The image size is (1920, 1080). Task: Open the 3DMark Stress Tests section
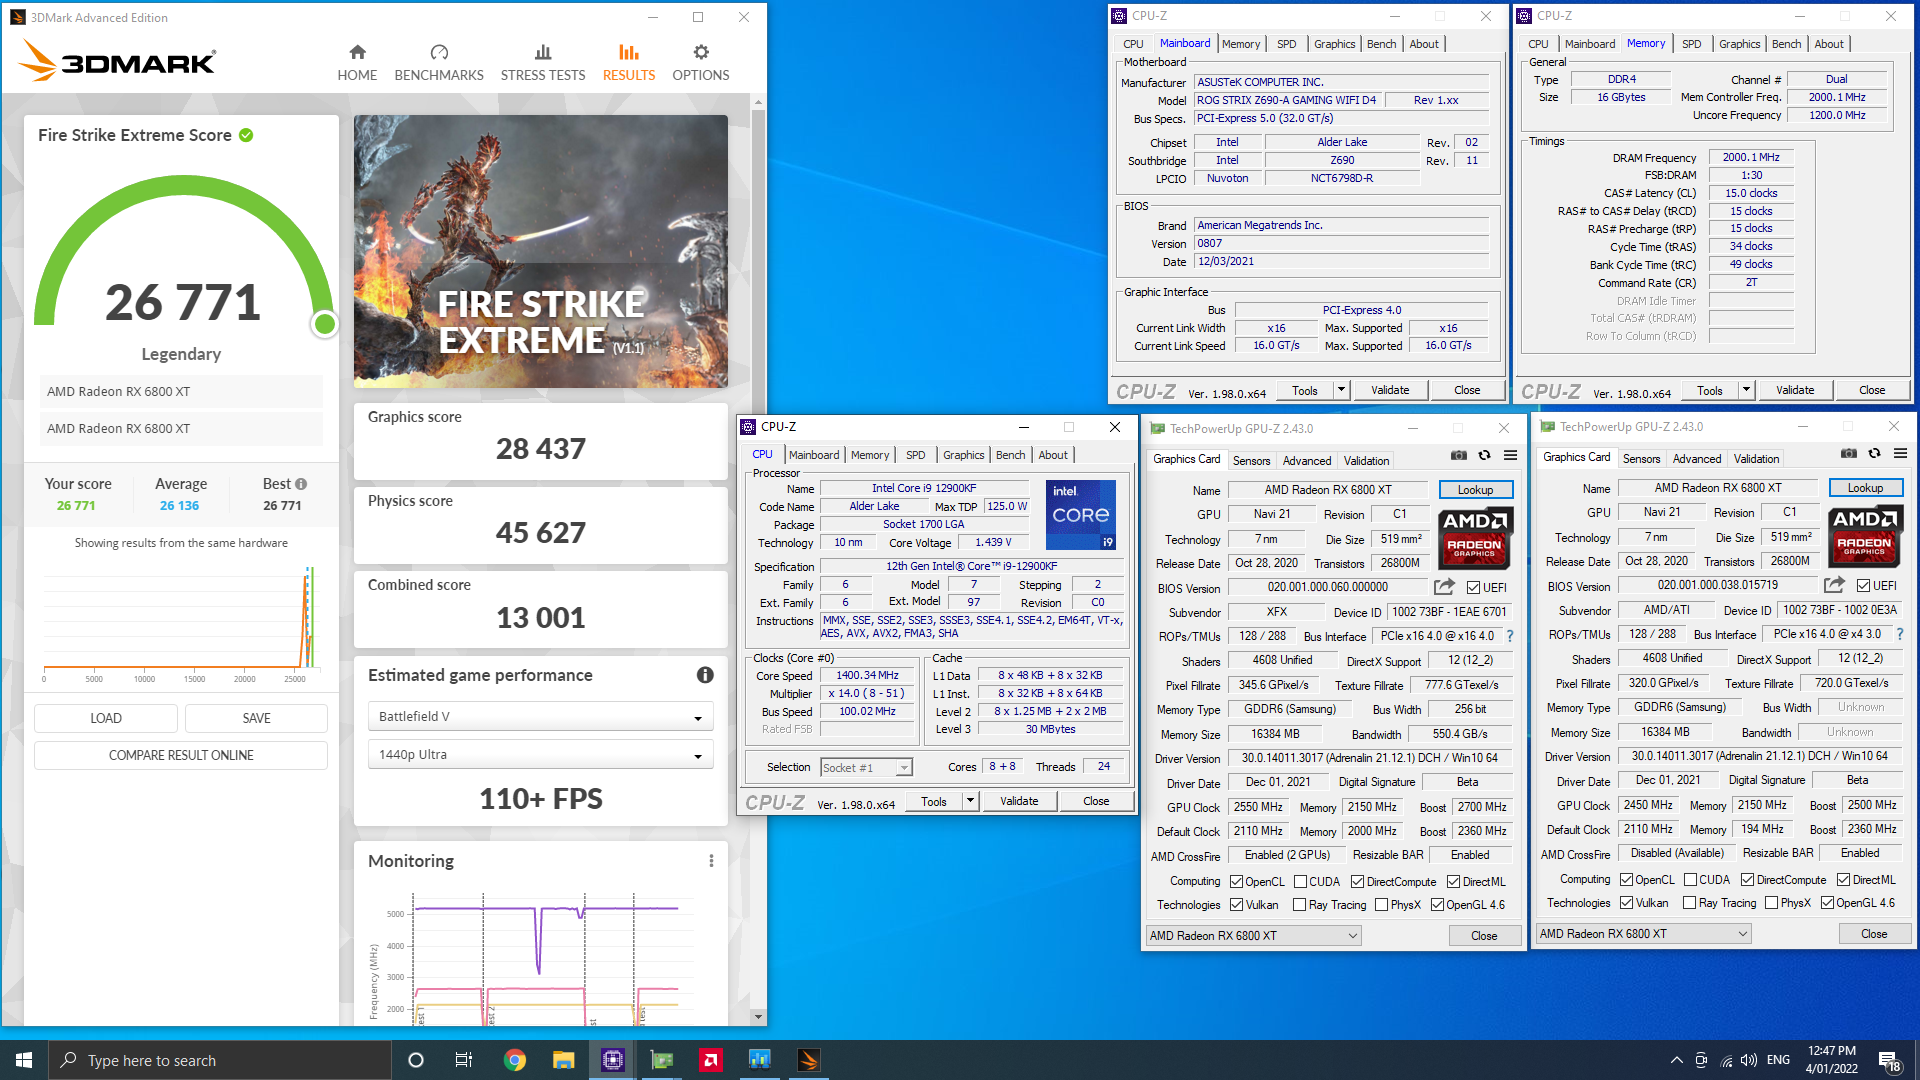point(543,62)
